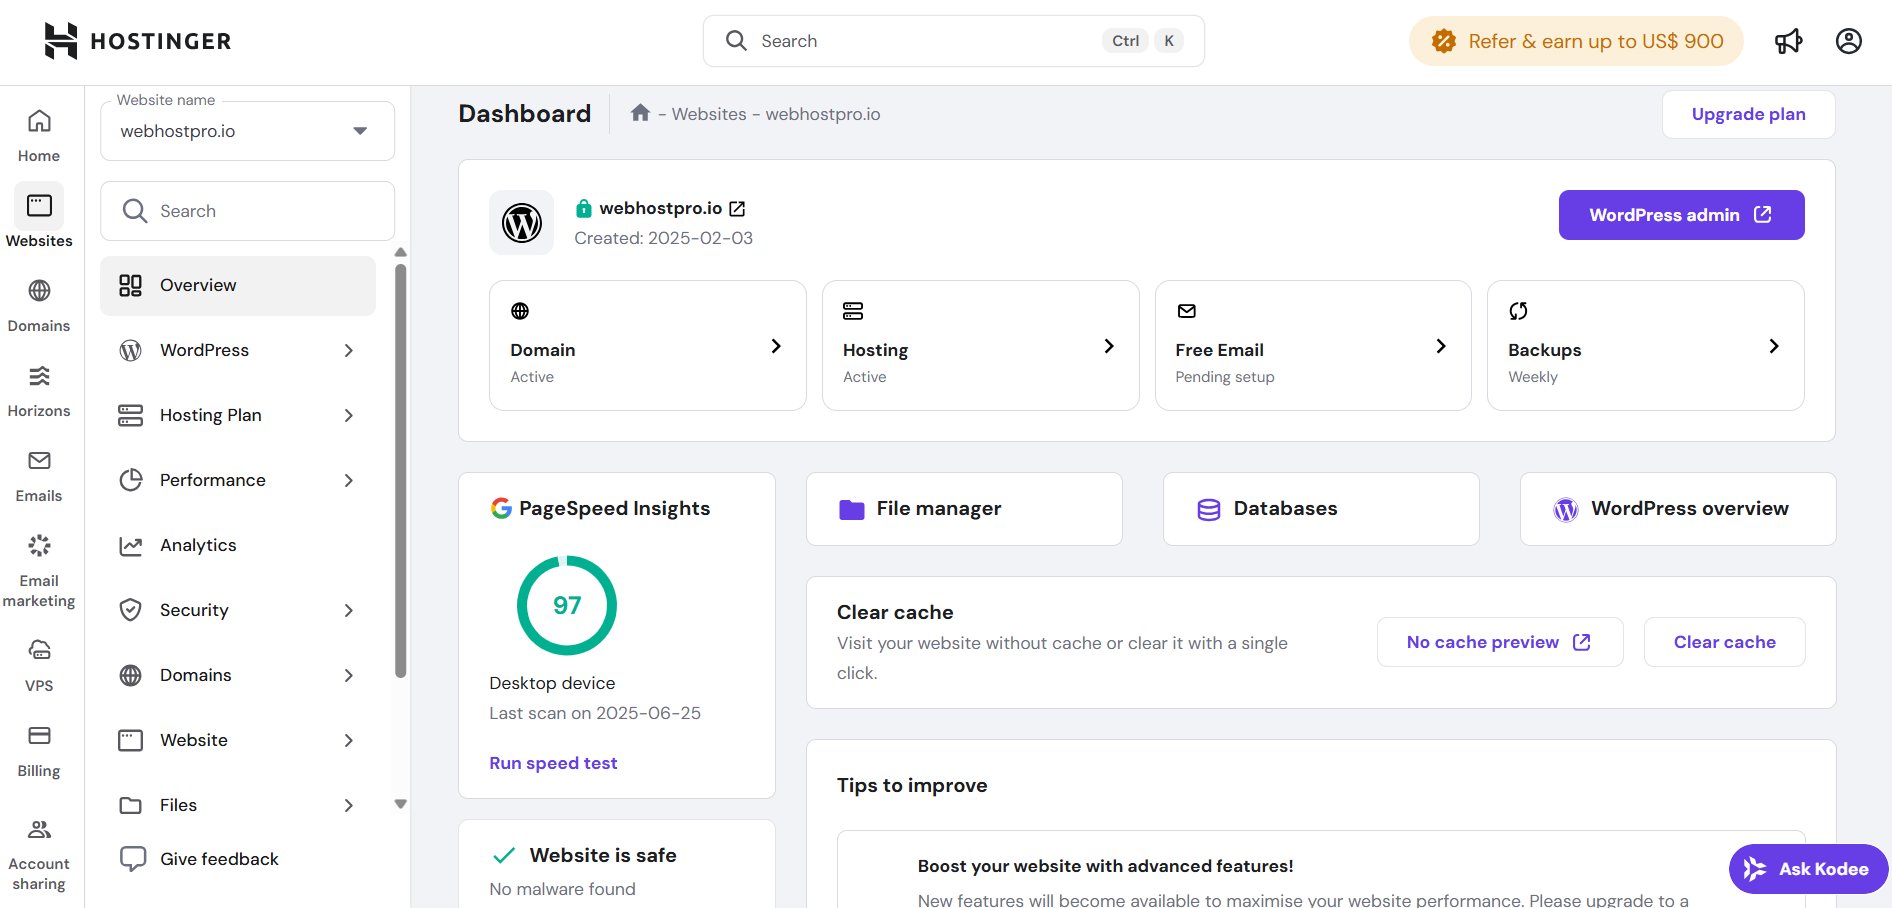The width and height of the screenshot is (1892, 908).
Task: Click the WordPress logo thumbnail
Action: (521, 222)
